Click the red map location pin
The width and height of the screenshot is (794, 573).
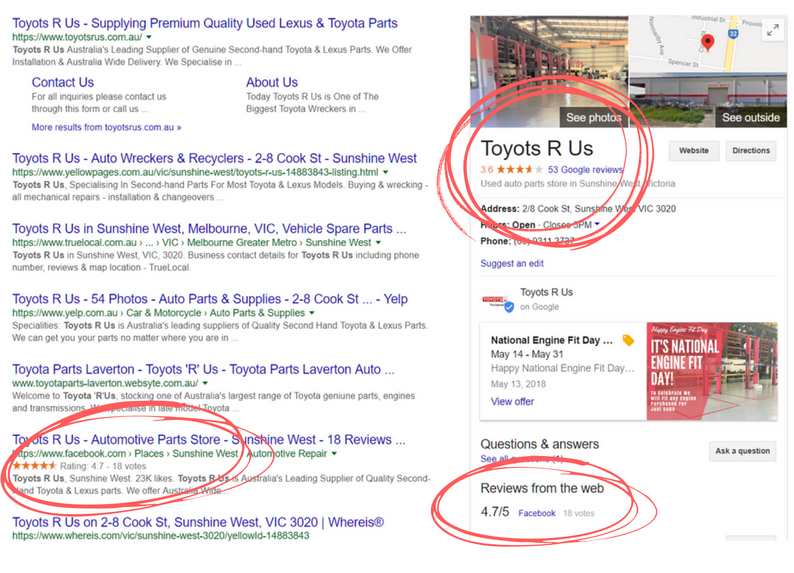pyautogui.click(x=707, y=42)
